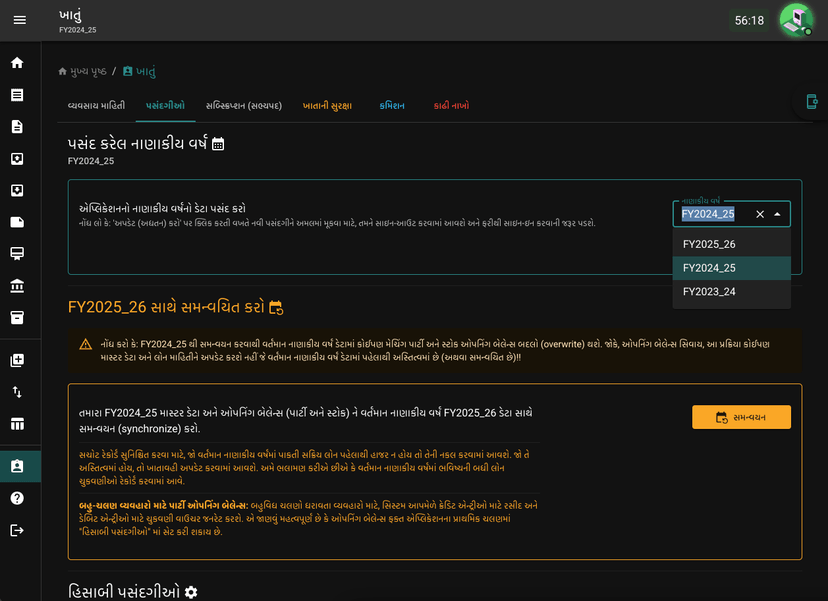Go to home via sidebar house icon

[x=17, y=63]
